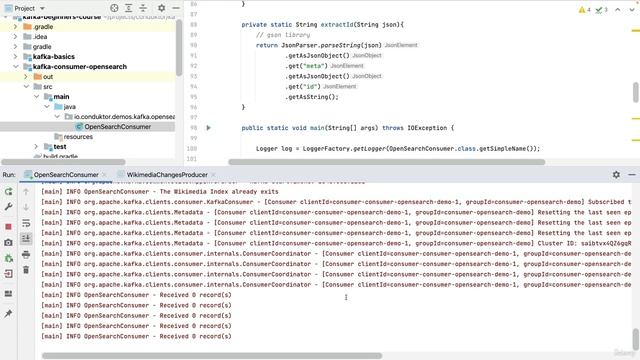Click the Restore Layout icon in Run sidebar

pos(8,293)
